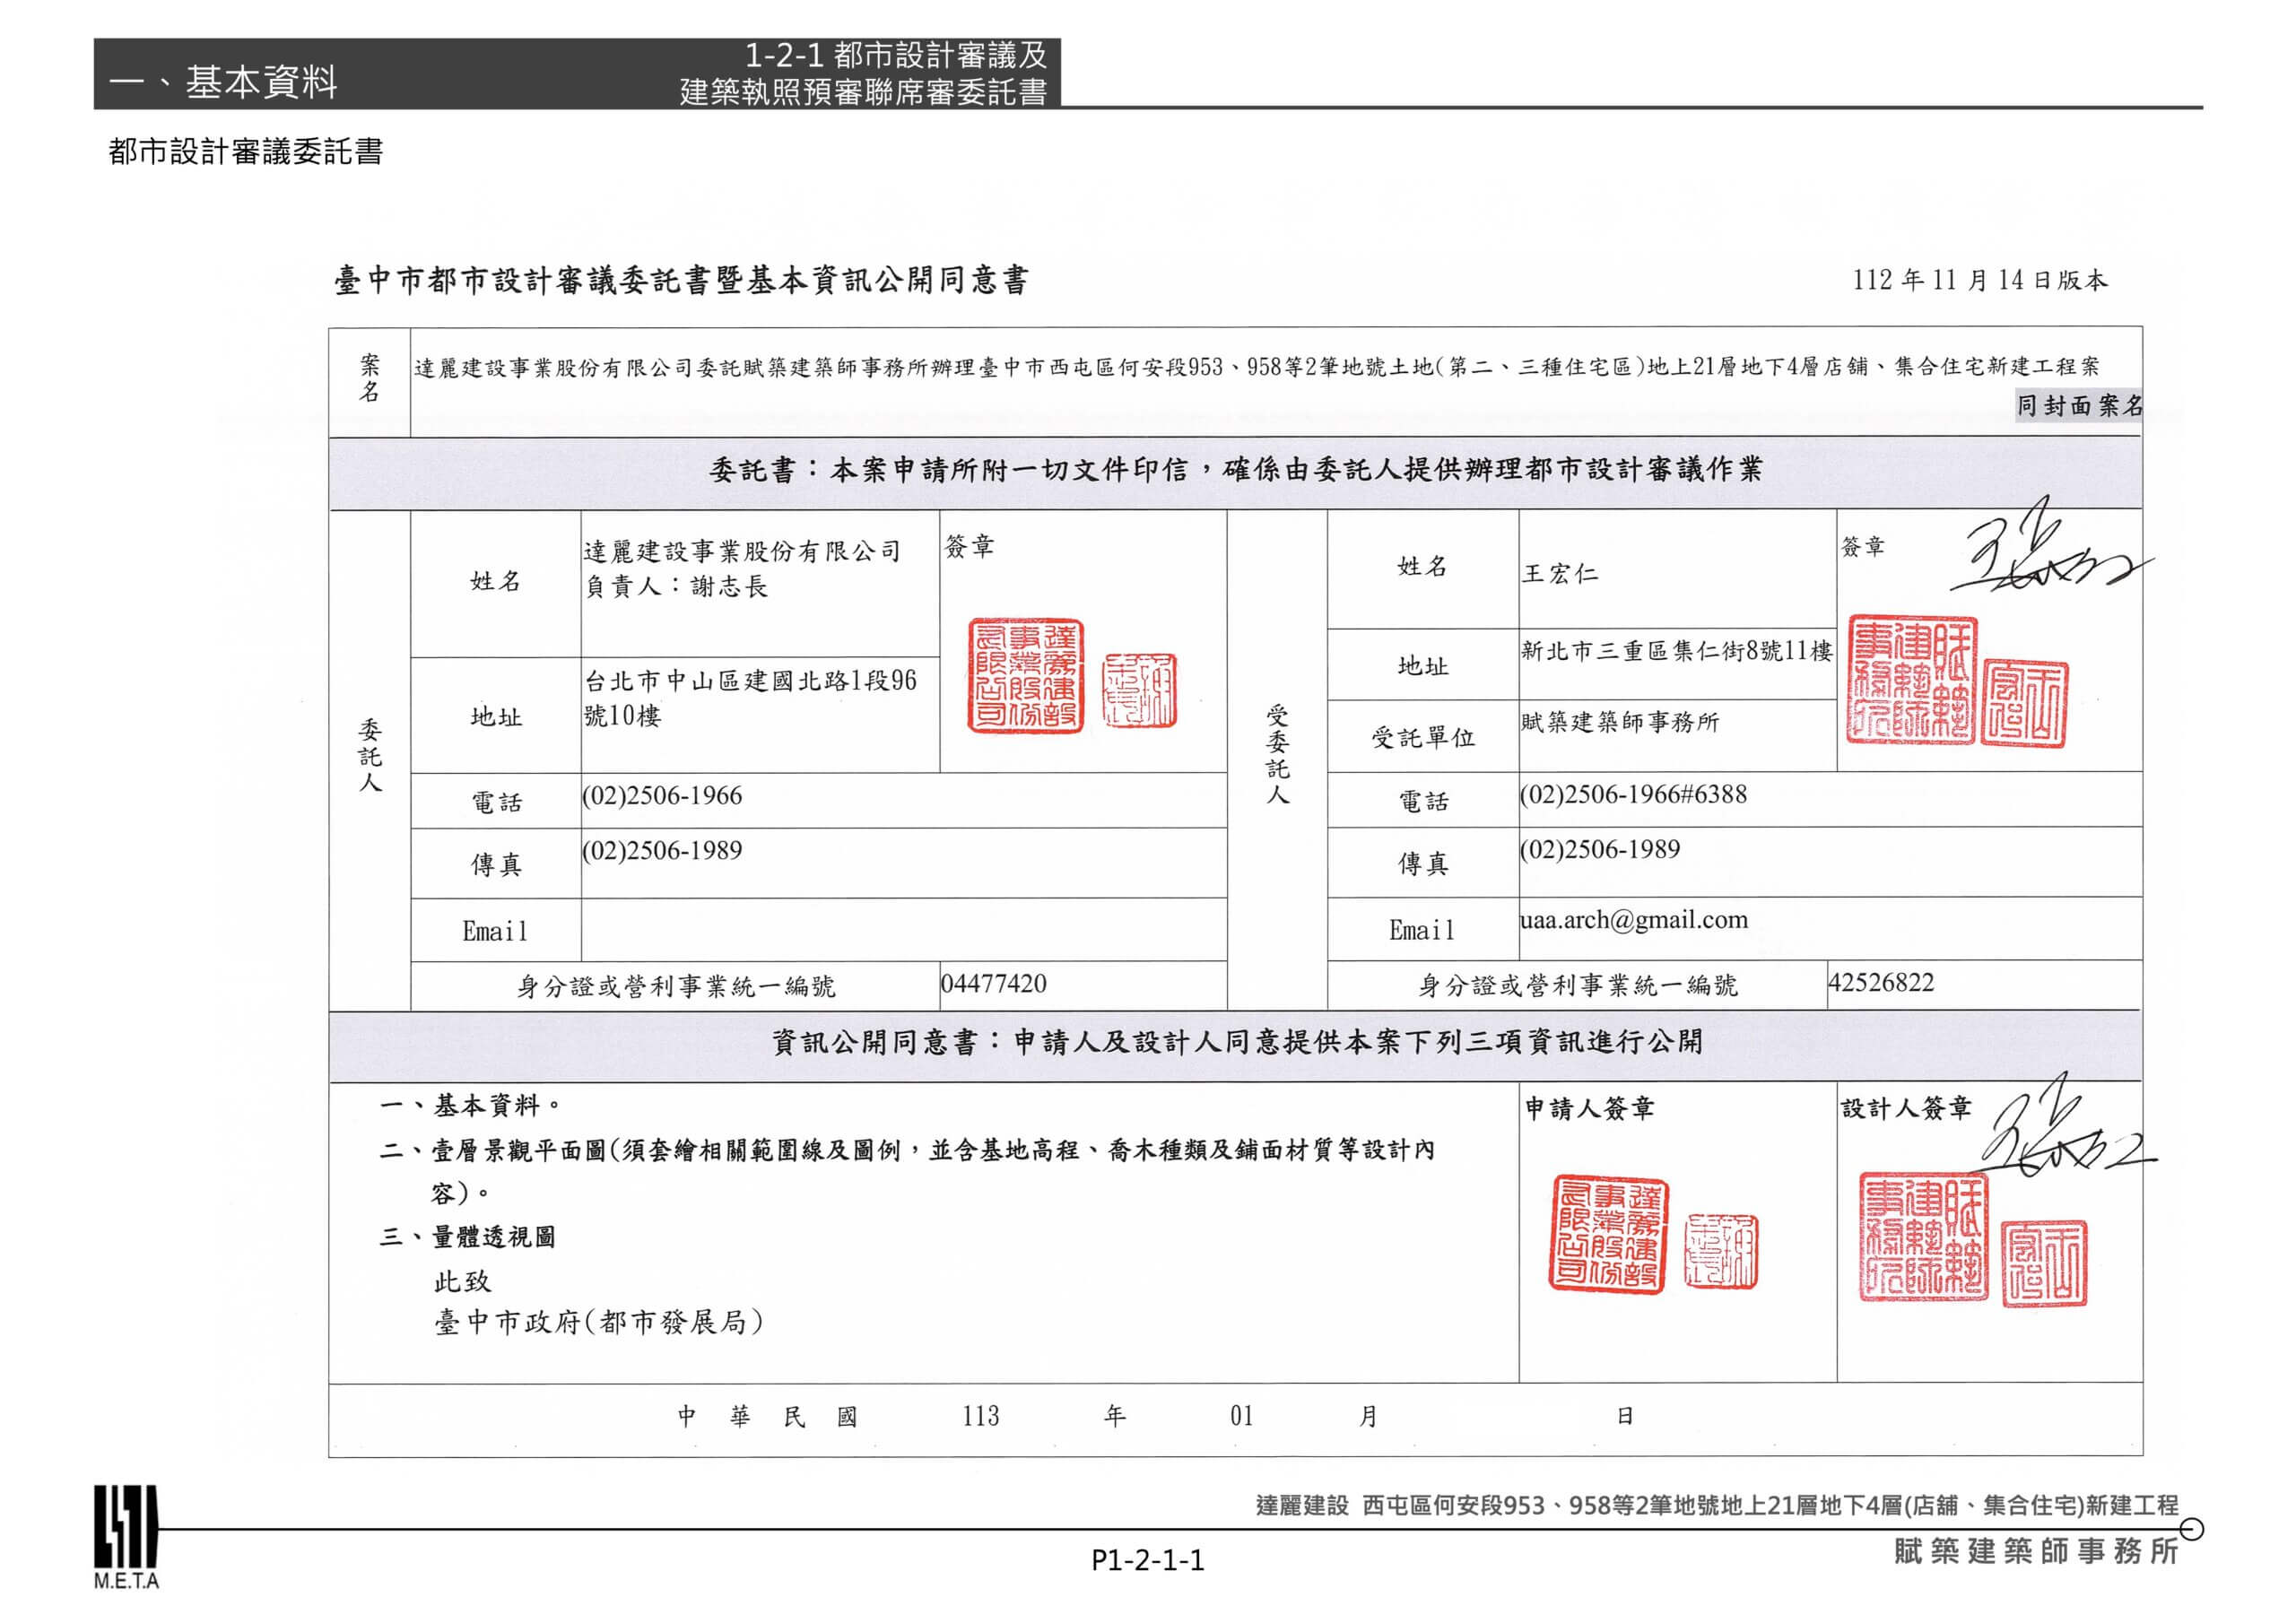Click the vertical 委託人 label
Image resolution: width=2296 pixels, height=1623 pixels.
[370, 757]
